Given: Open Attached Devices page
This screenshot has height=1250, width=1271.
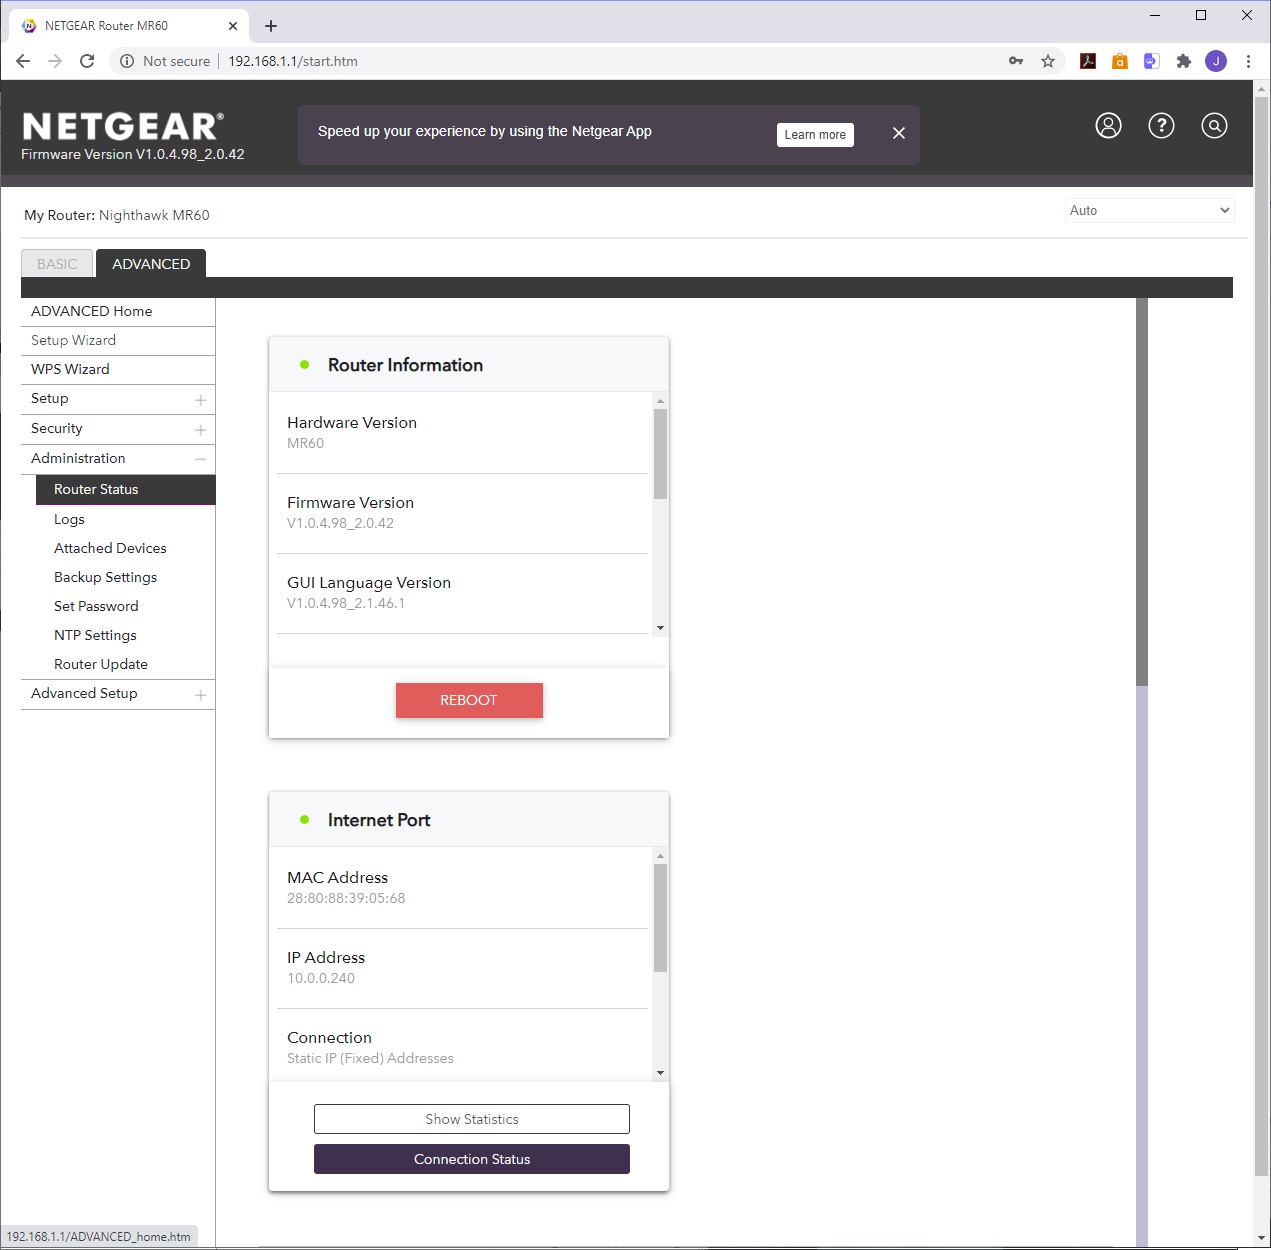Looking at the screenshot, I should tap(110, 548).
